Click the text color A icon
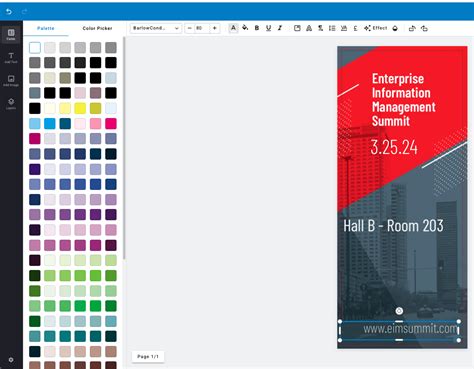 click(x=233, y=28)
